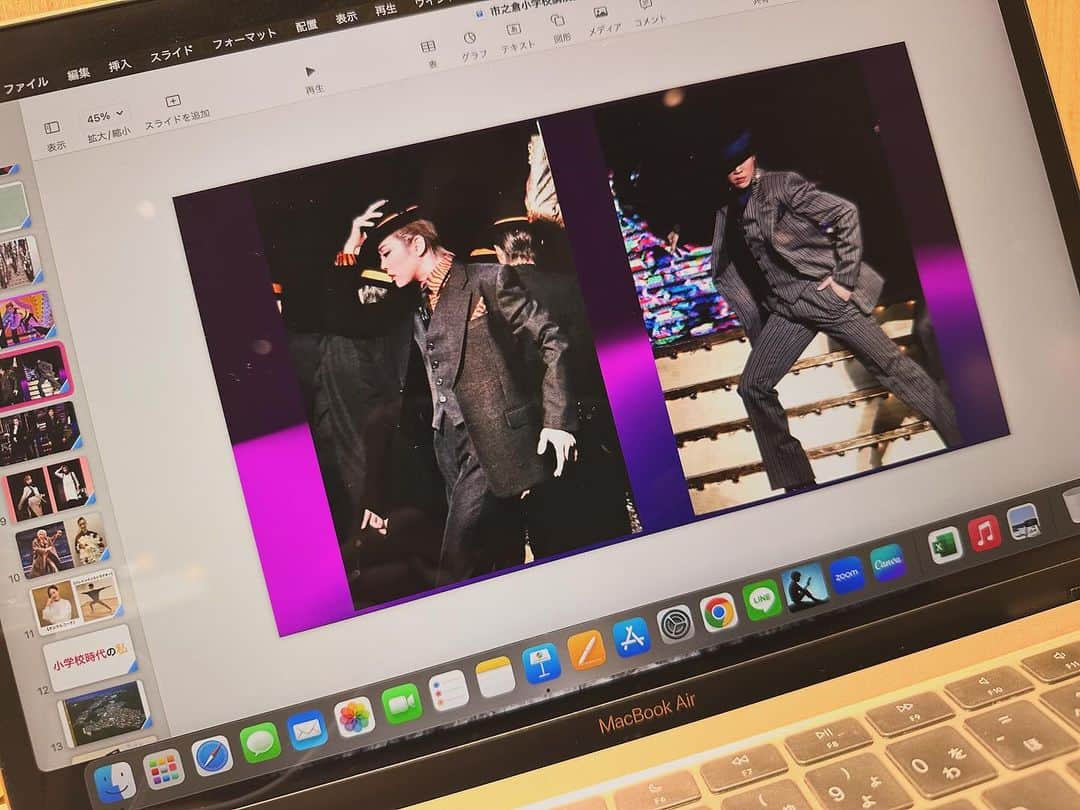Open the 挿入 menu
This screenshot has width=1080, height=810.
(120, 65)
